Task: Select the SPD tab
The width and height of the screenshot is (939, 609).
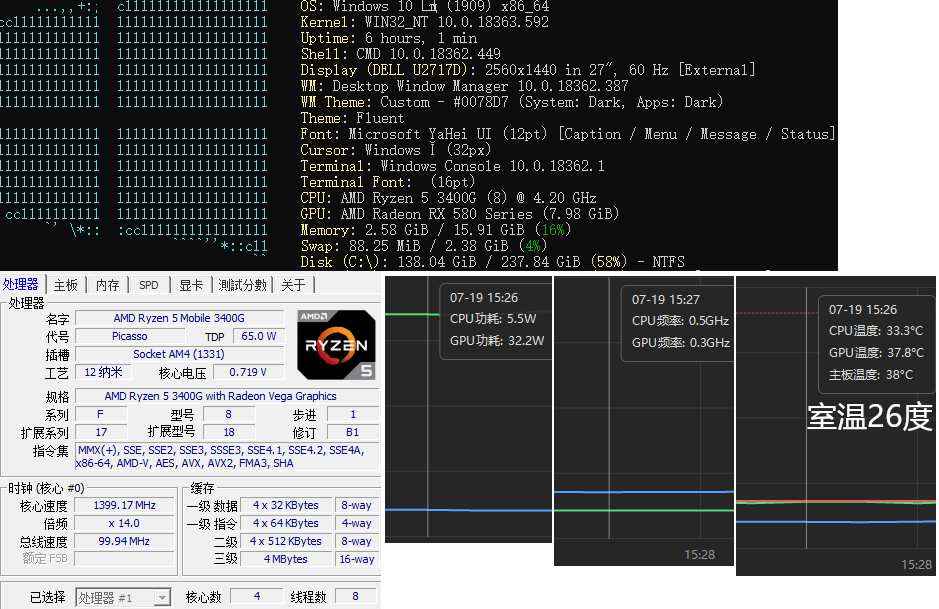Action: click(x=149, y=285)
